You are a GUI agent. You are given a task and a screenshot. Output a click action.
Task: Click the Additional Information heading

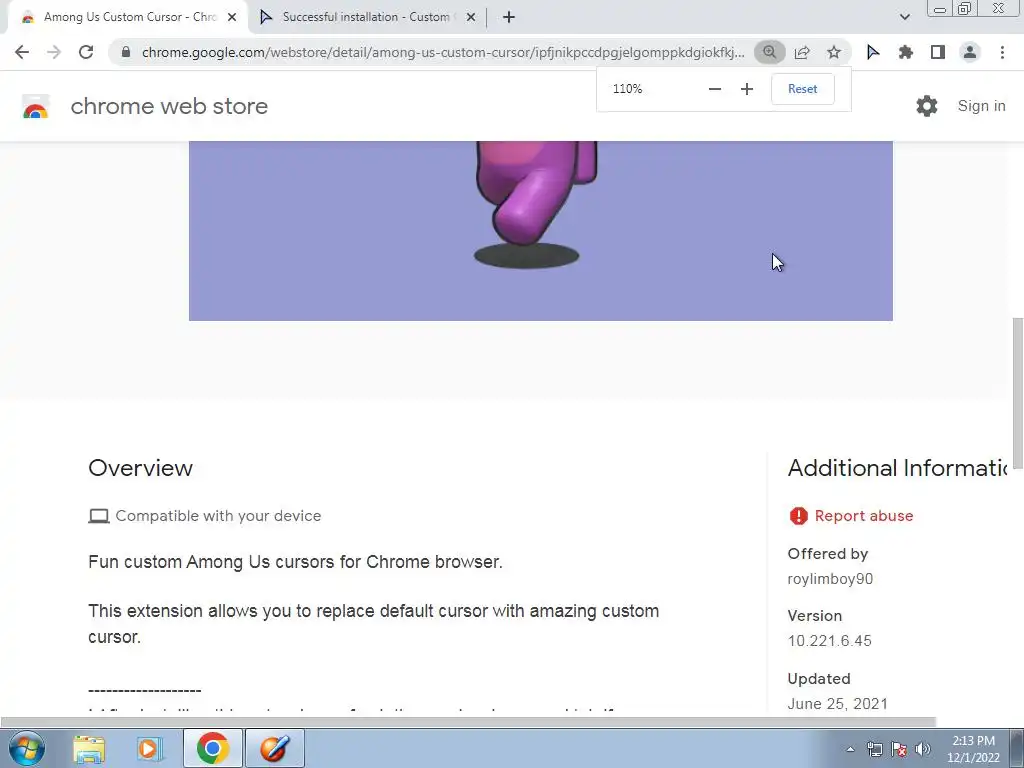(898, 468)
